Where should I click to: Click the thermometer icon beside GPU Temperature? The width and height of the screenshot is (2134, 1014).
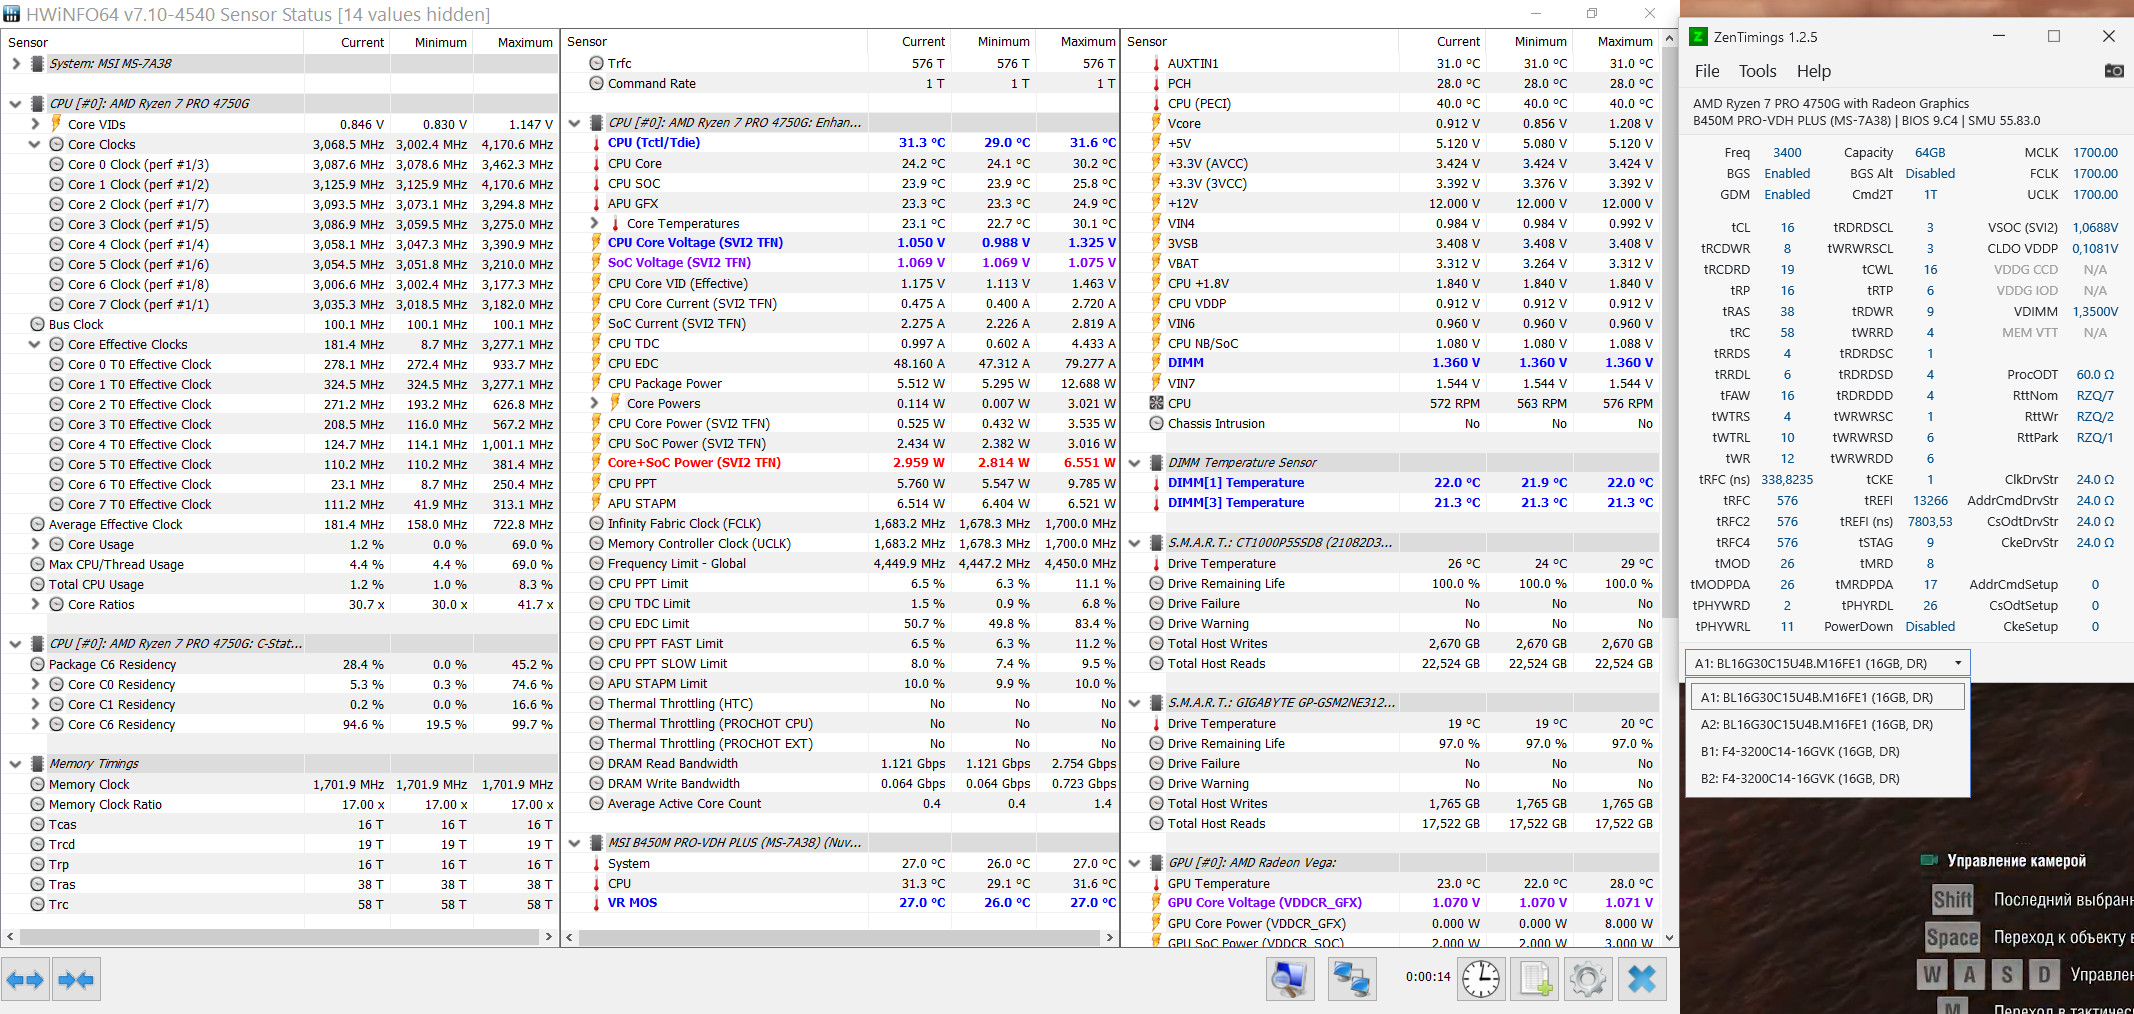[x=1156, y=883]
